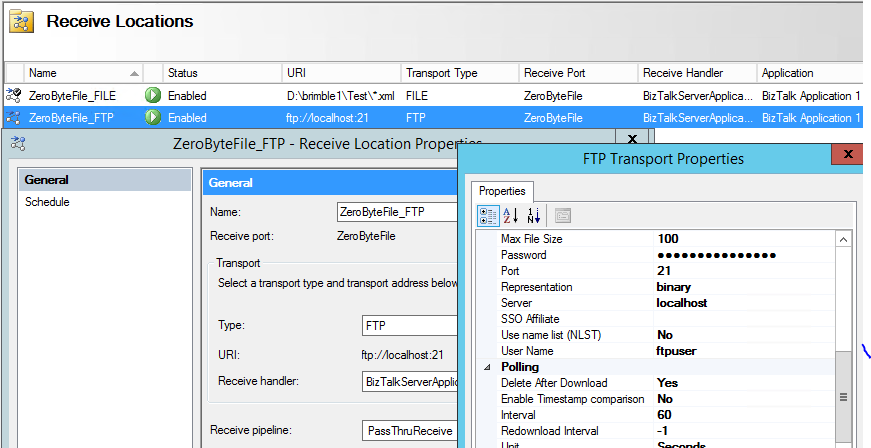Open the Schedule page in left pane
The height and width of the screenshot is (448, 871).
pos(47,202)
